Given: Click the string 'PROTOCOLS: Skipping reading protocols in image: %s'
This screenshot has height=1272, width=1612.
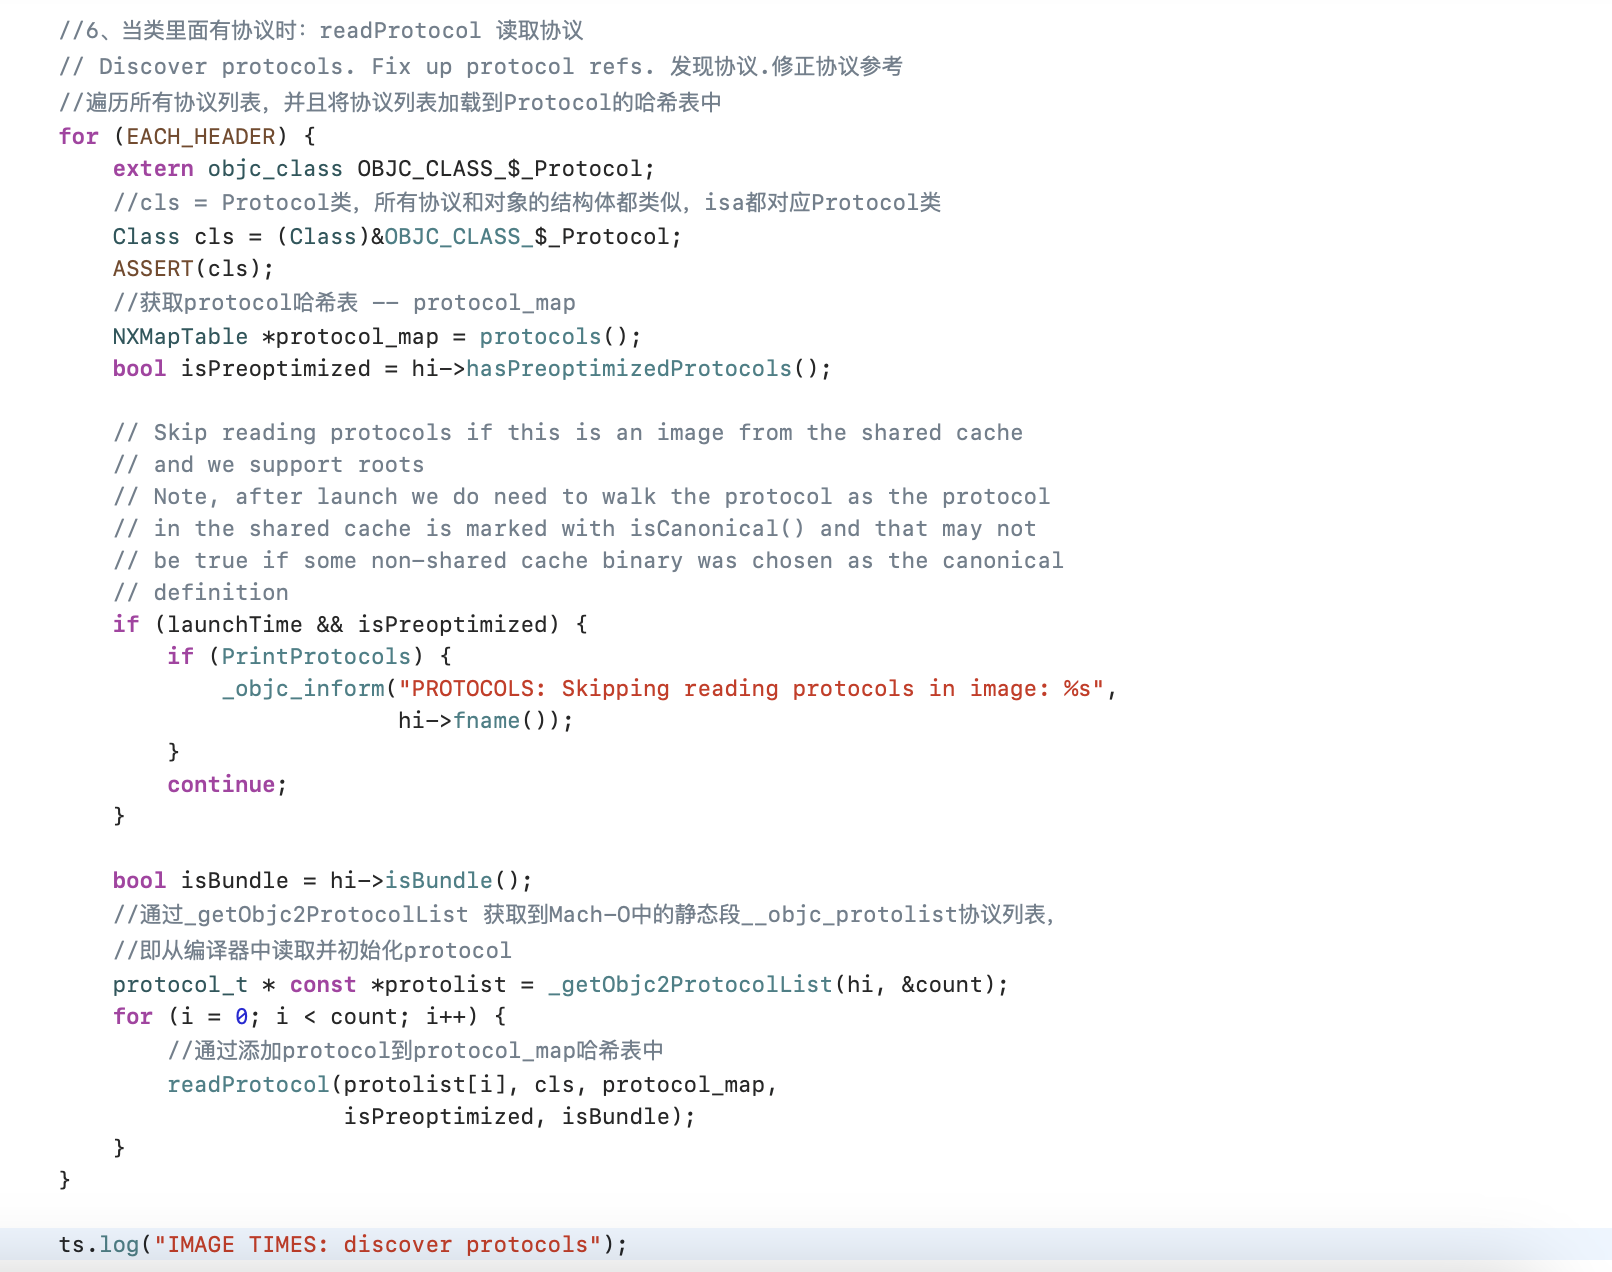Looking at the screenshot, I should pyautogui.click(x=751, y=688).
